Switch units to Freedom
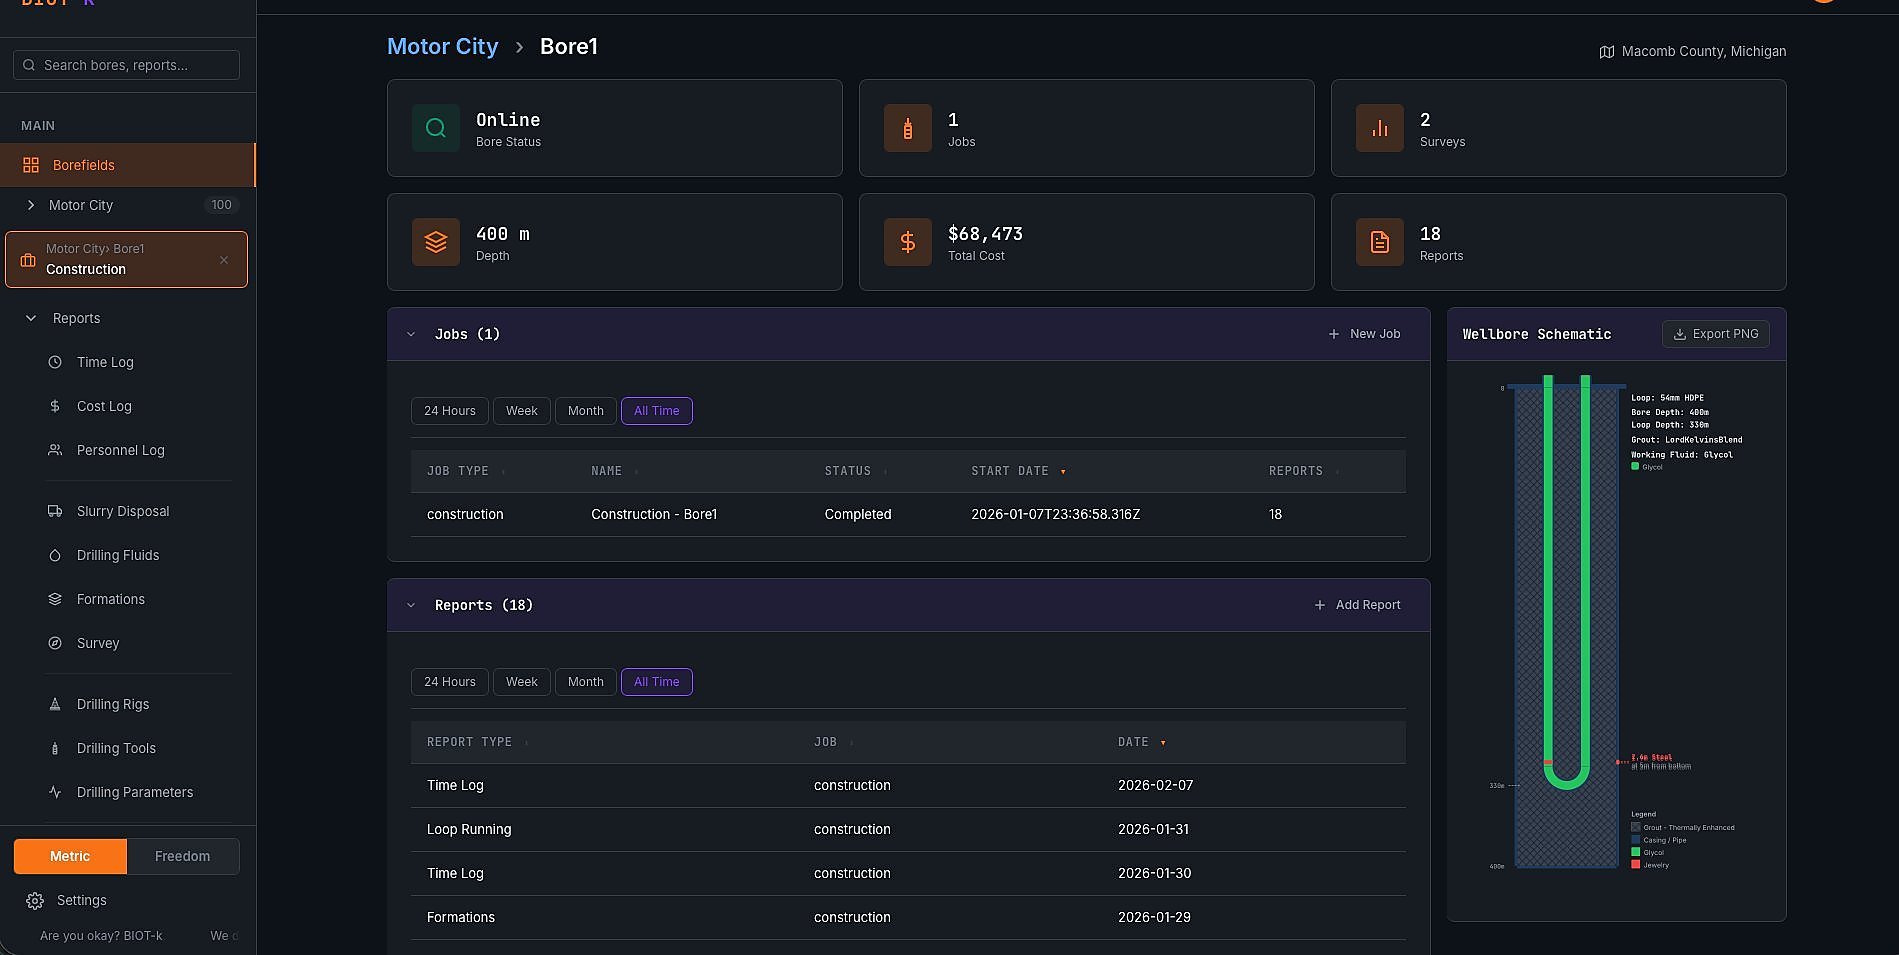Viewport: 1899px width, 955px height. [x=182, y=856]
